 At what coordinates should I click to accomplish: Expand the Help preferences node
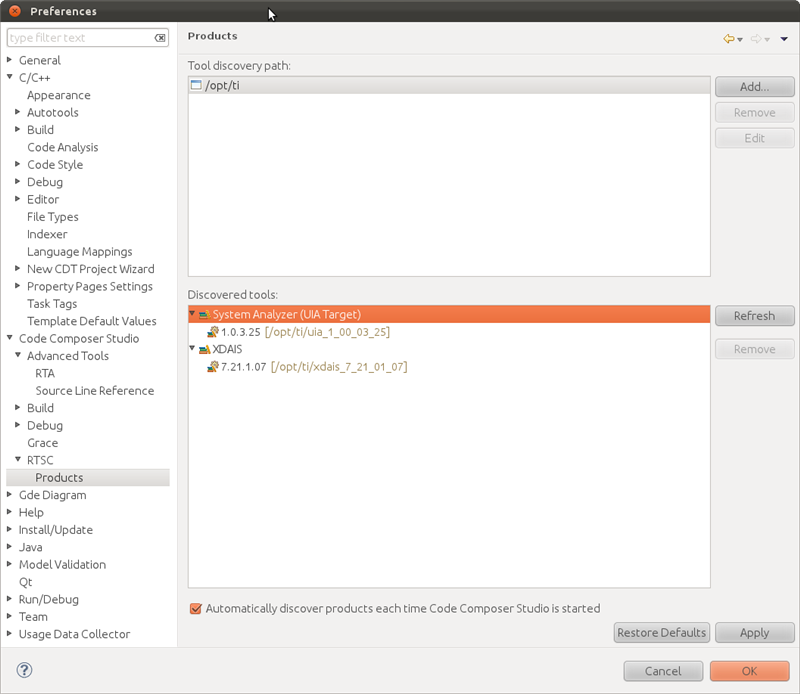9,511
